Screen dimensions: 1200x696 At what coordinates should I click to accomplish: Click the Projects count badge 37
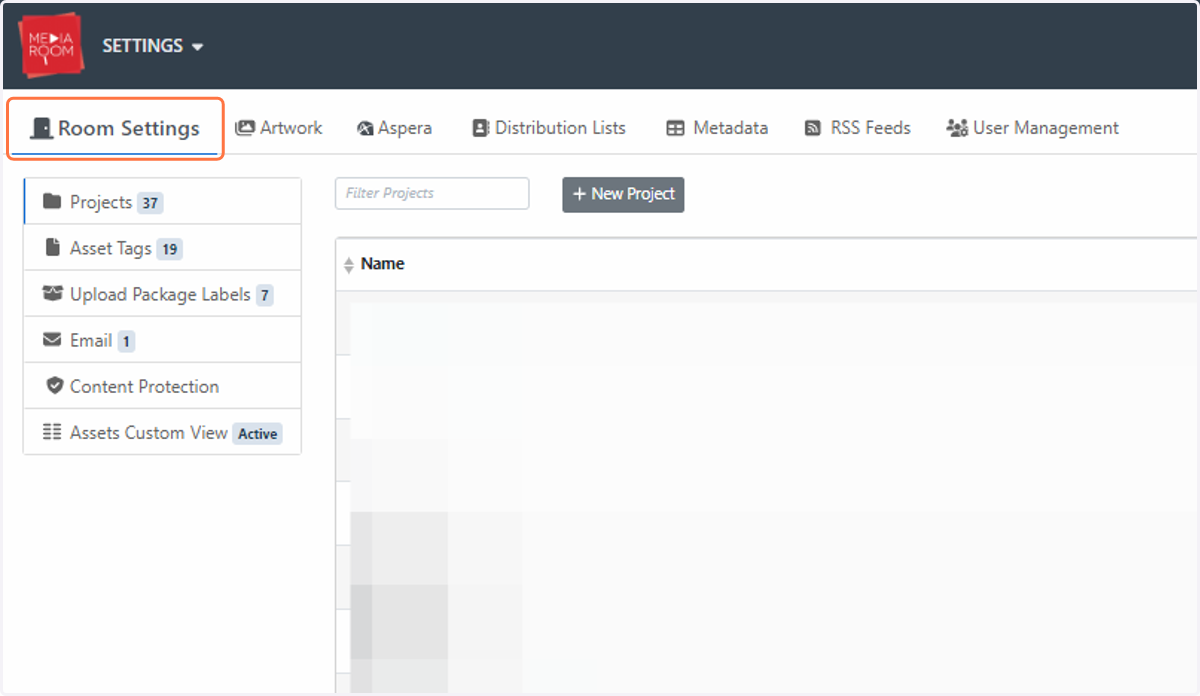[x=150, y=203]
